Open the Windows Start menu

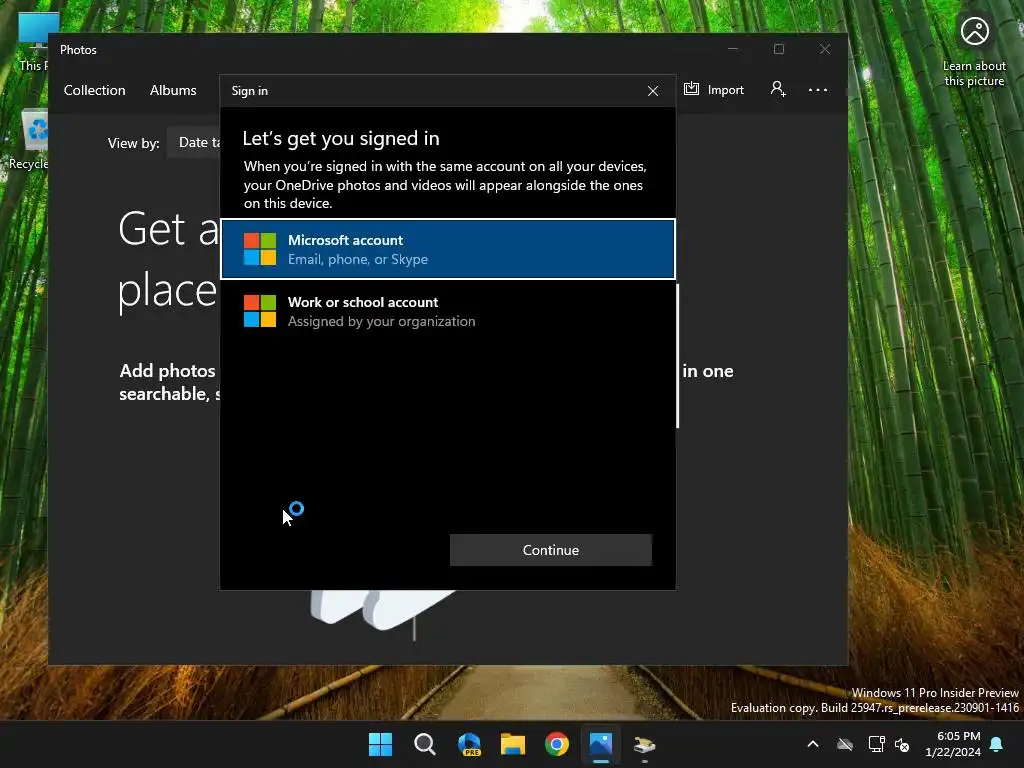click(380, 744)
